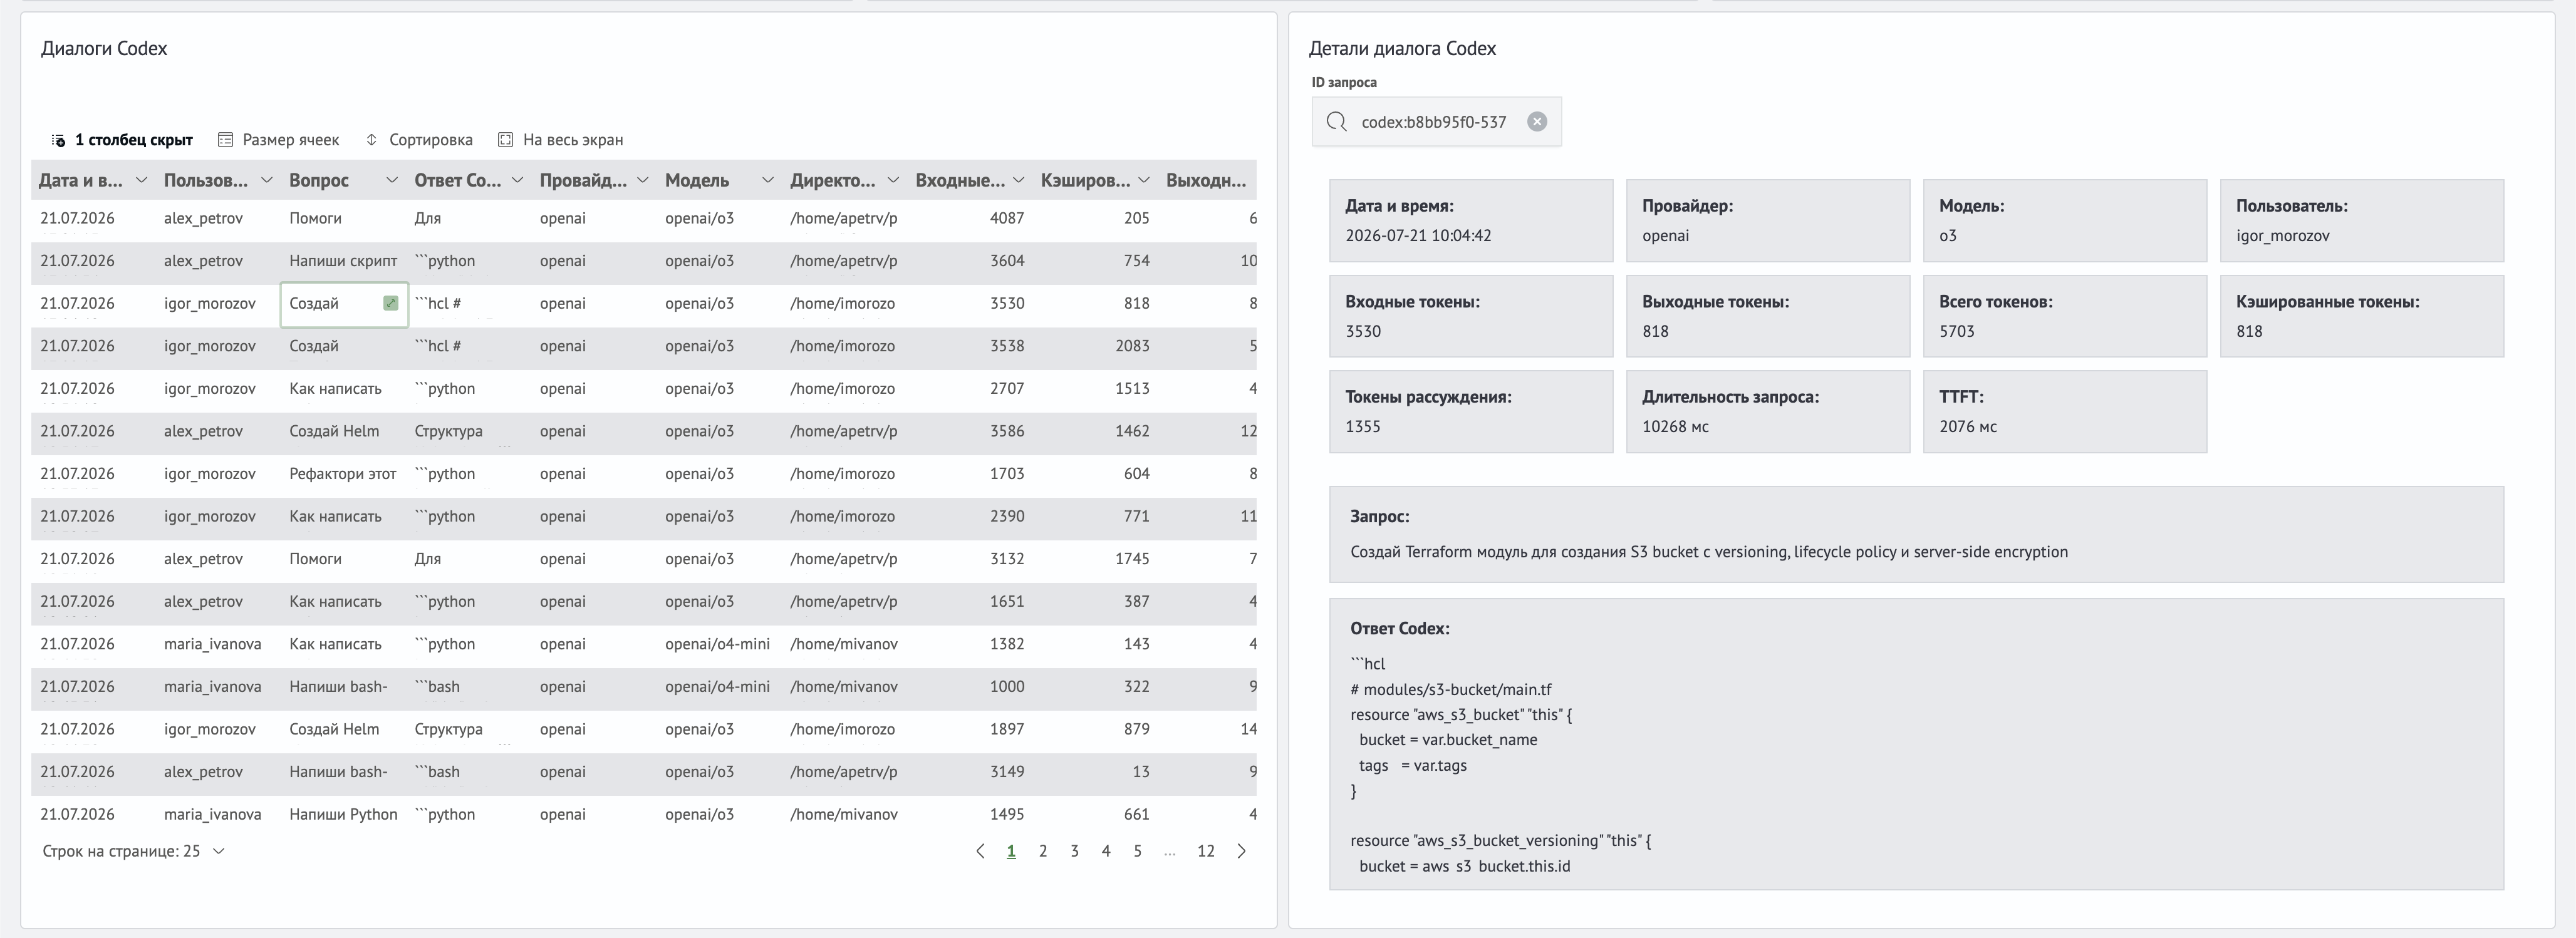Click the model value "o3" in dialog details
Viewport: 2576px width, 938px height.
(x=1947, y=236)
